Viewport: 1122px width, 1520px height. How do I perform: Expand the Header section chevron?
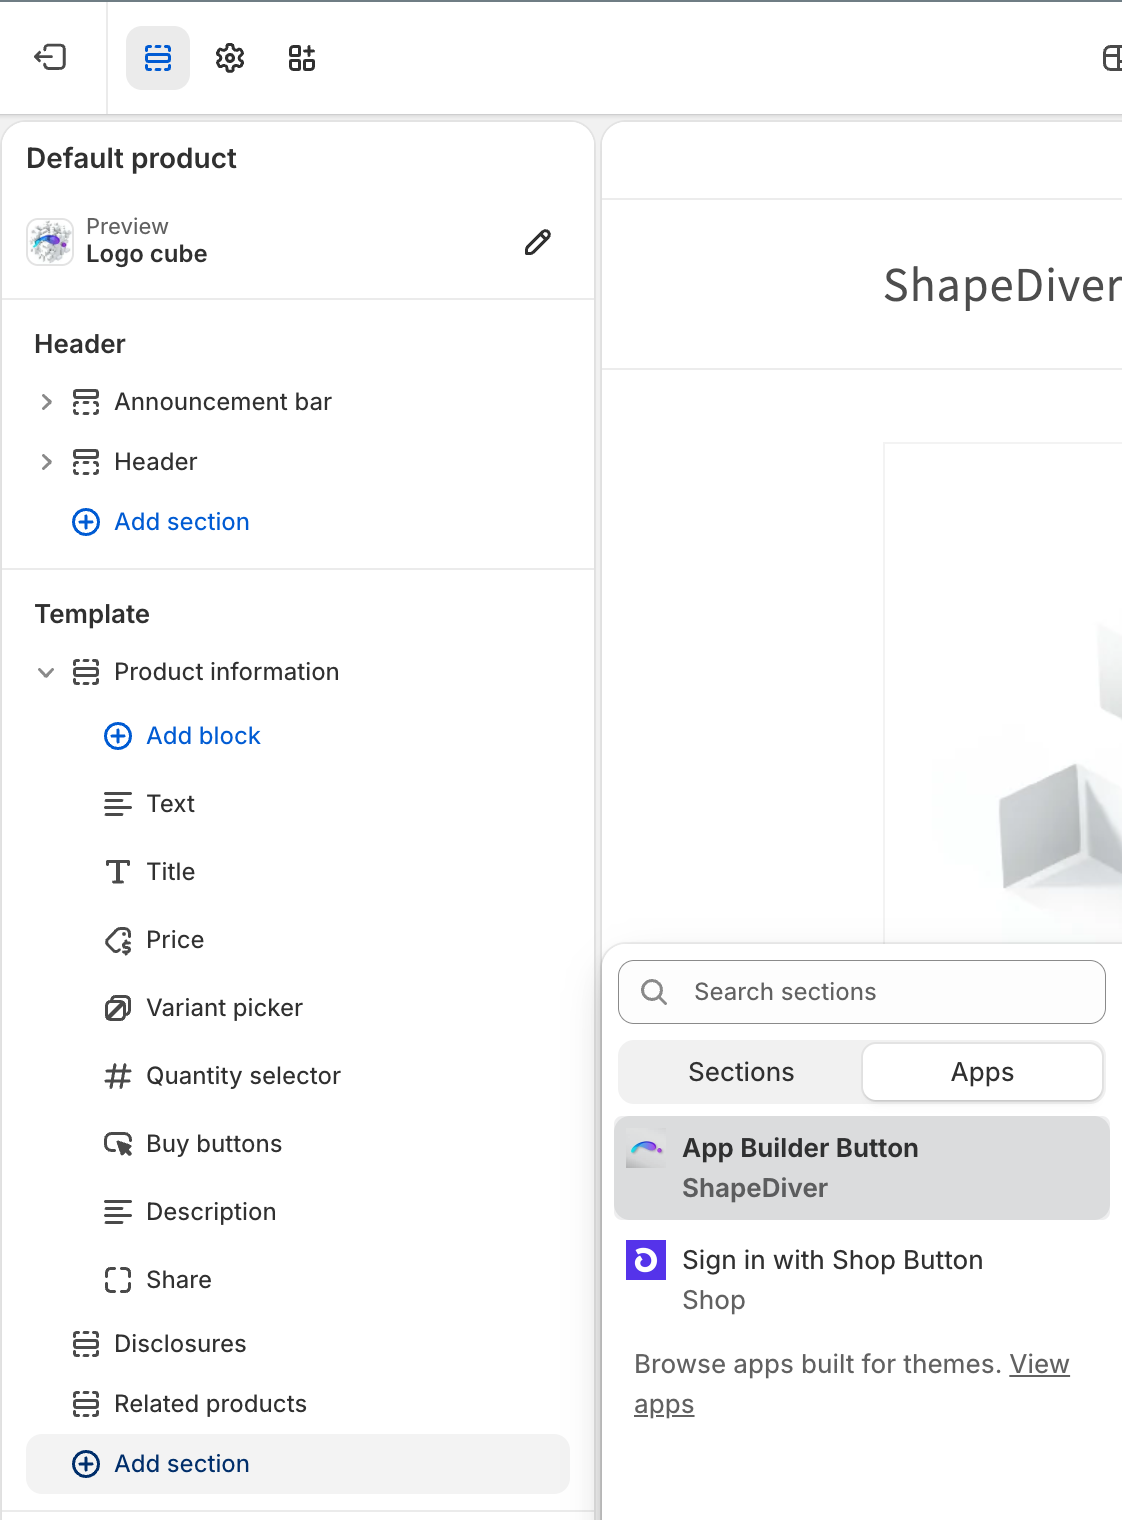(46, 462)
